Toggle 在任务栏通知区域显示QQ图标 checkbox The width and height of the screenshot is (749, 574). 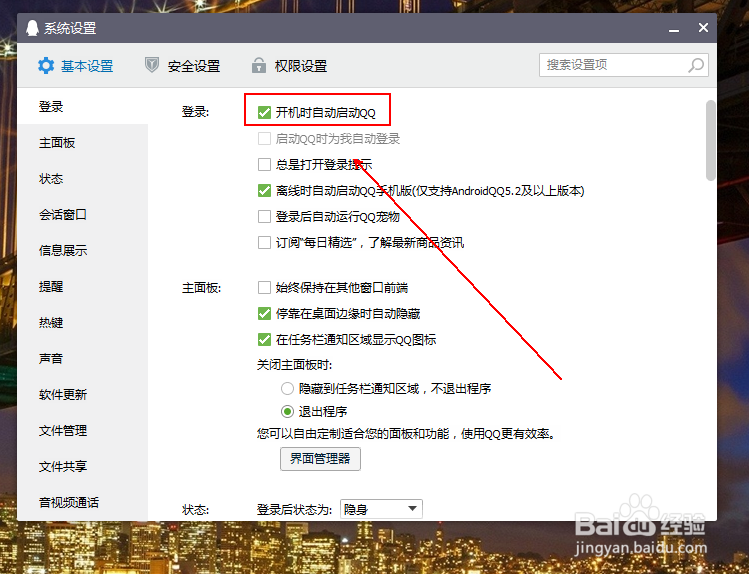tap(264, 340)
